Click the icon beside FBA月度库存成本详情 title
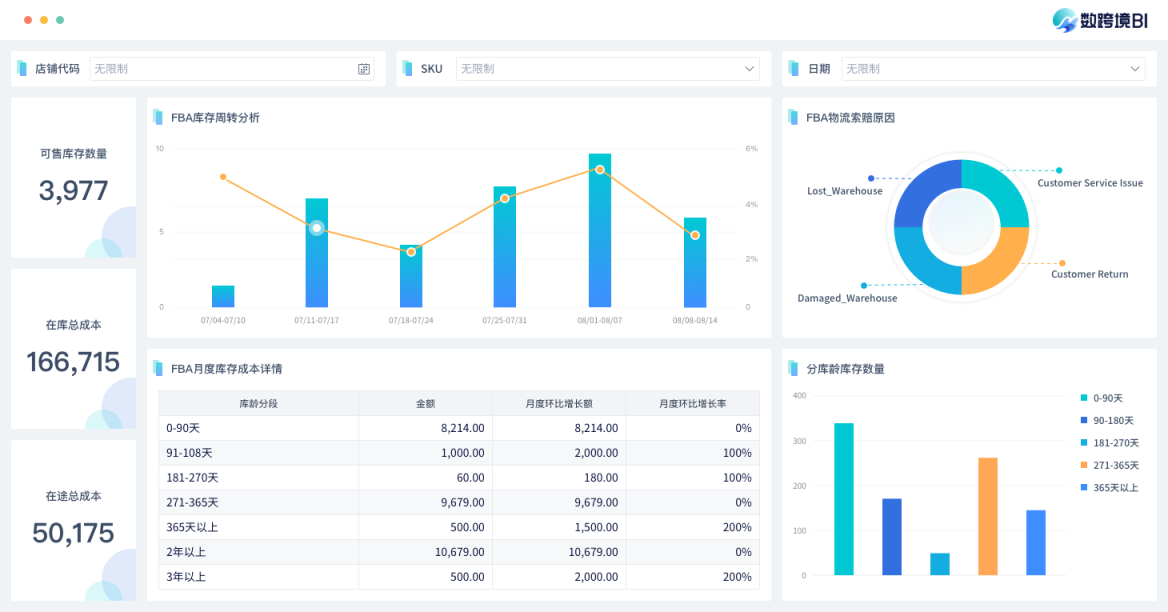Viewport: 1168px width, 612px height. 158,368
